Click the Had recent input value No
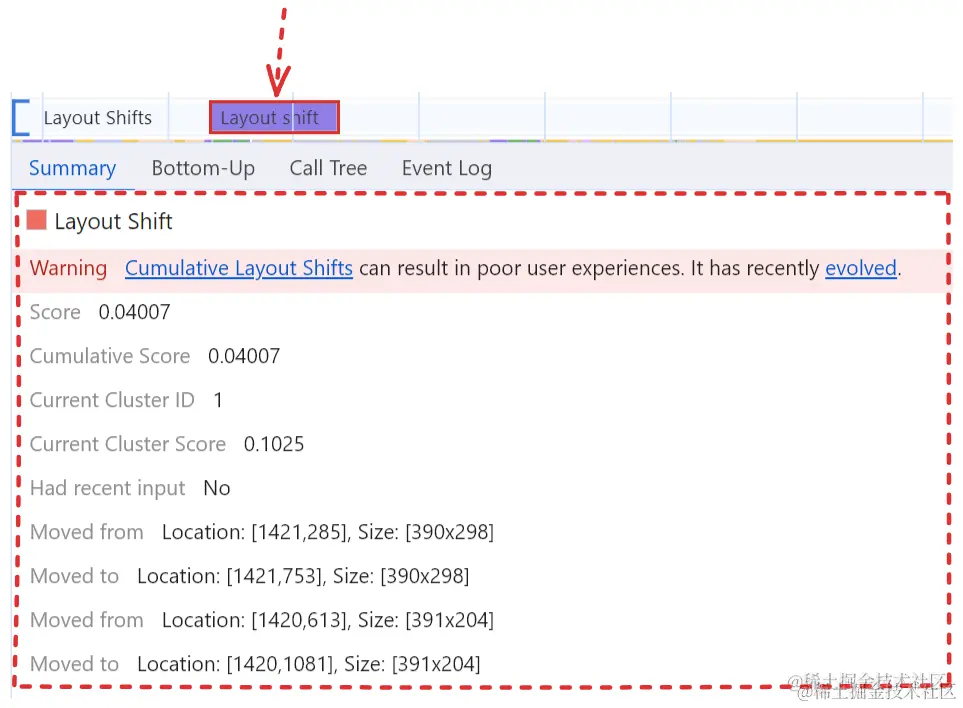 pyautogui.click(x=217, y=488)
